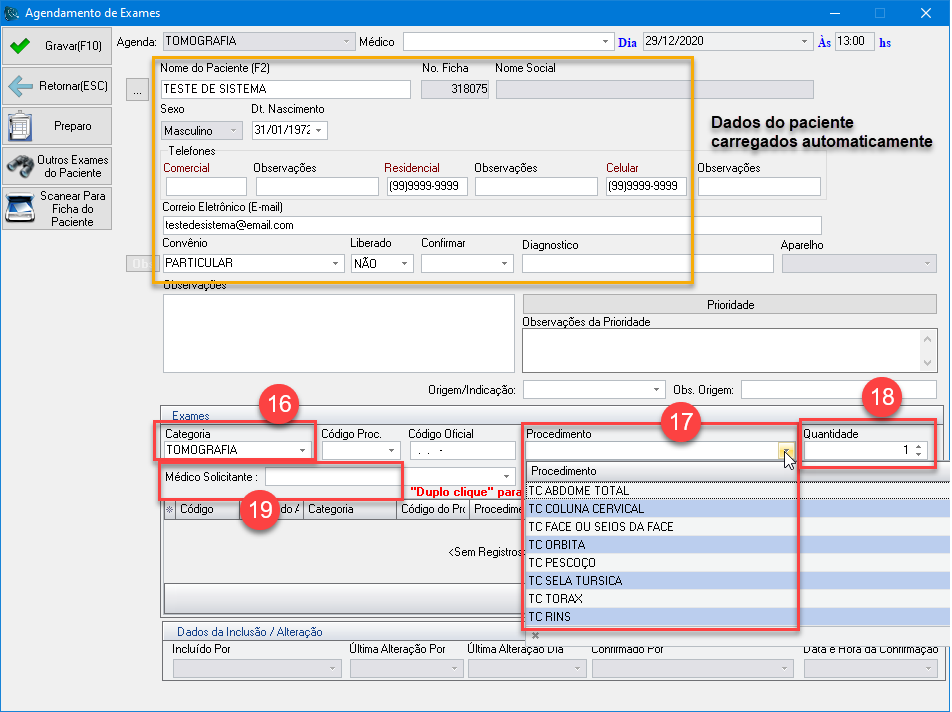The width and height of the screenshot is (952, 712).
Task: Close the procedure dropdown list with x
Action: (x=535, y=635)
